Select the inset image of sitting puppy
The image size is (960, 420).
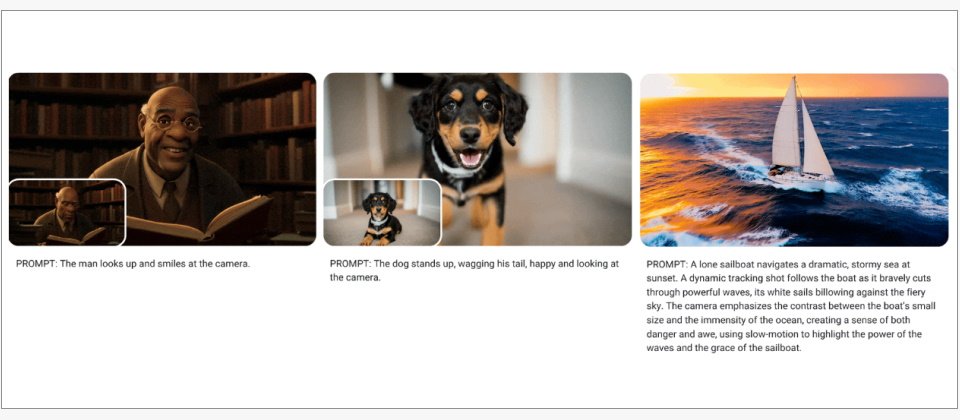[x=382, y=212]
